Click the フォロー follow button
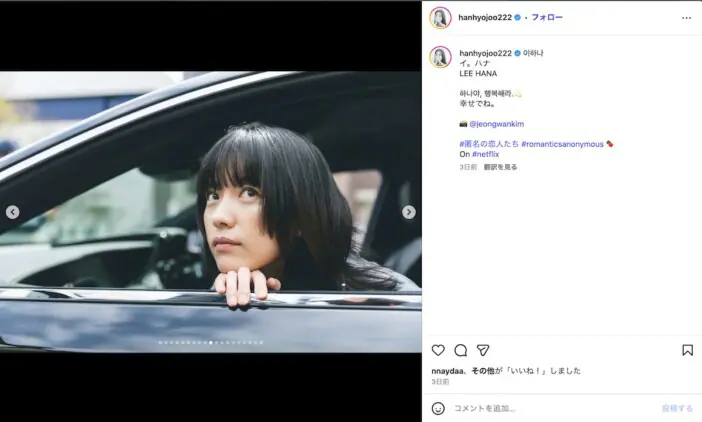This screenshot has width=702, height=422. (547, 17)
